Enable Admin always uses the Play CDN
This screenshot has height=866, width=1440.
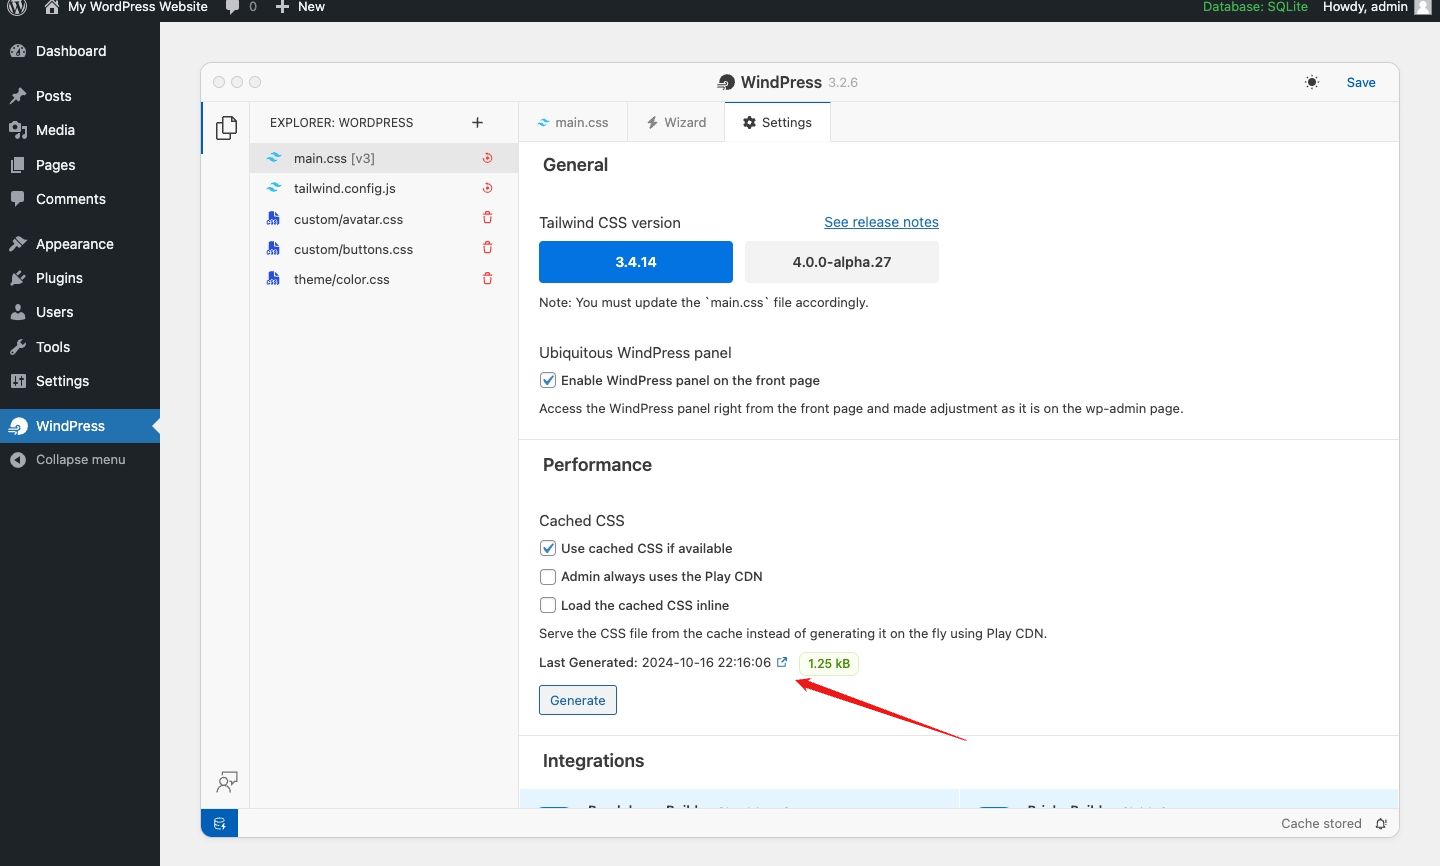tap(548, 577)
